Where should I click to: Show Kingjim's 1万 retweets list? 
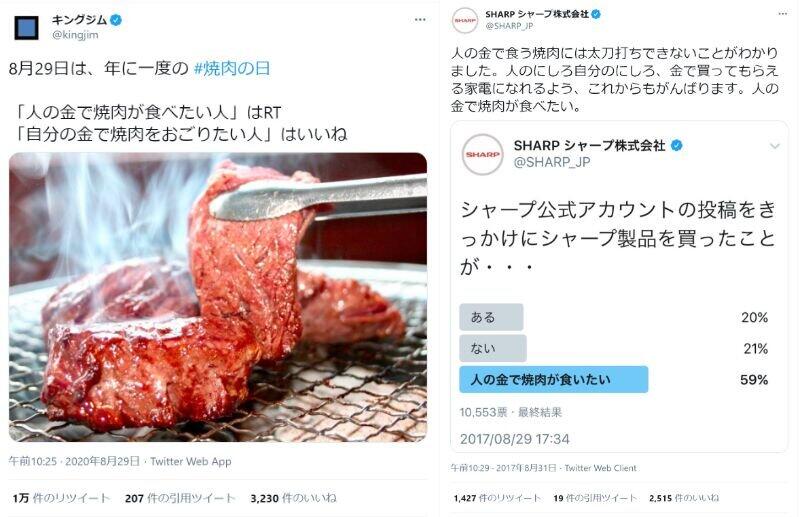click(x=61, y=498)
